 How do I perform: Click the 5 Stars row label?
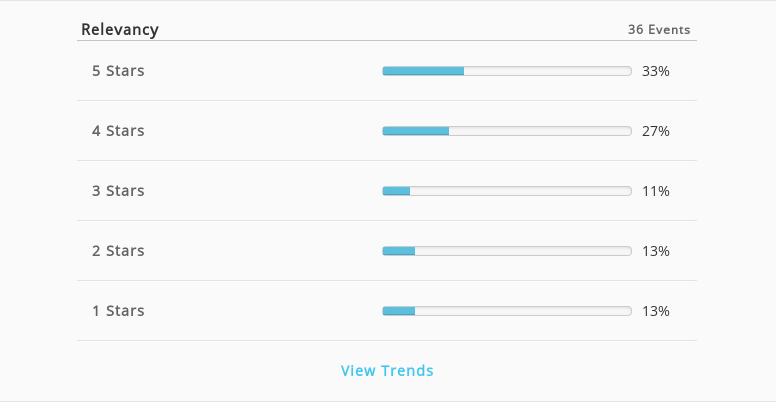coord(118,71)
